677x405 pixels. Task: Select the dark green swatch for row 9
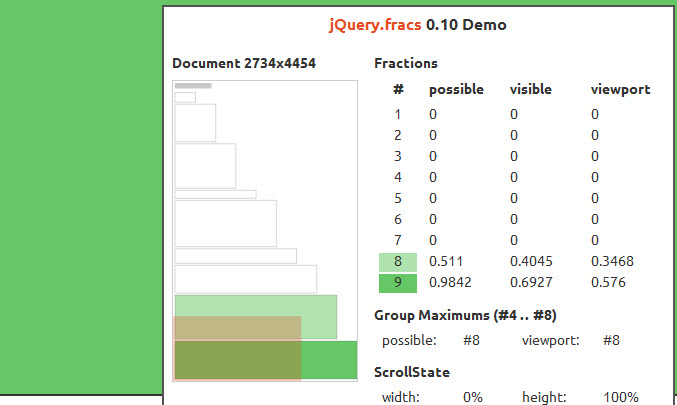398,283
